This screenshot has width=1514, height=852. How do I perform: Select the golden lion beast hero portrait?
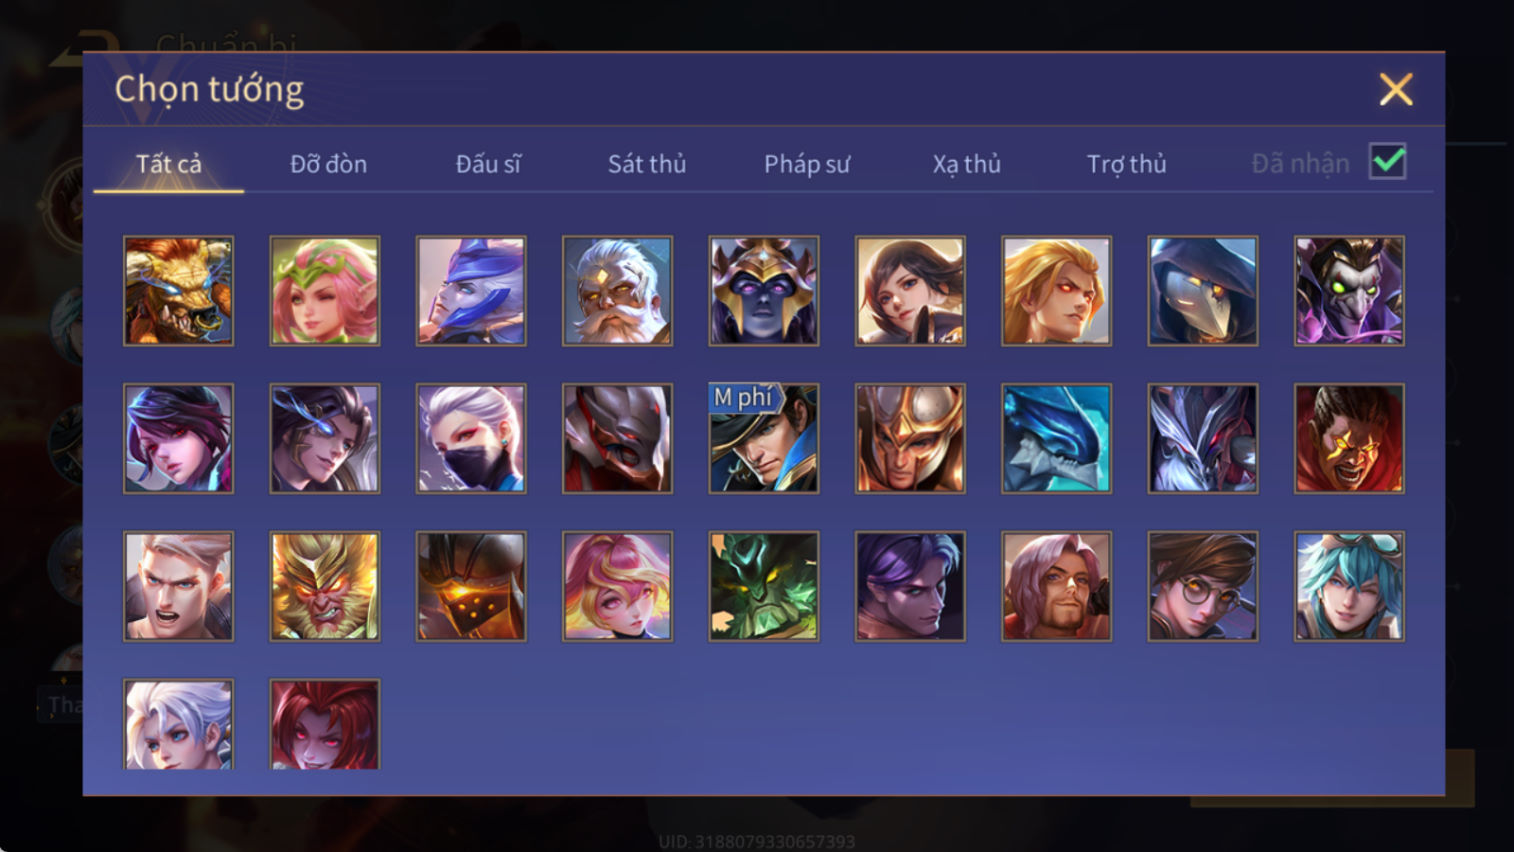(178, 291)
